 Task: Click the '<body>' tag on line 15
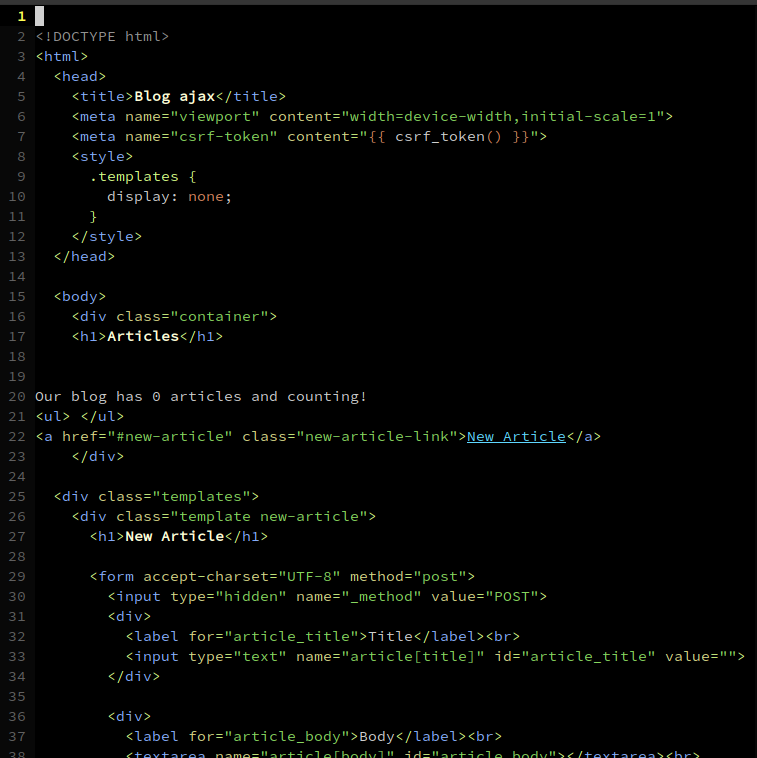pyautogui.click(x=80, y=296)
